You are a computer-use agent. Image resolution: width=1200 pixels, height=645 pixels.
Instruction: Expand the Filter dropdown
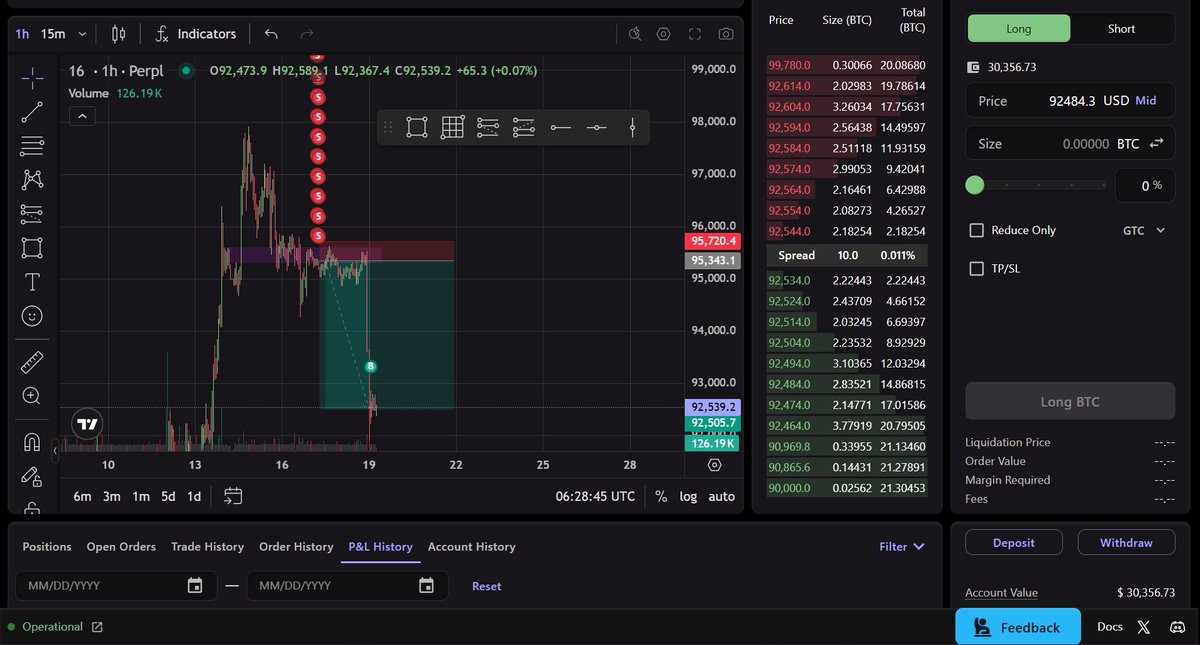902,547
